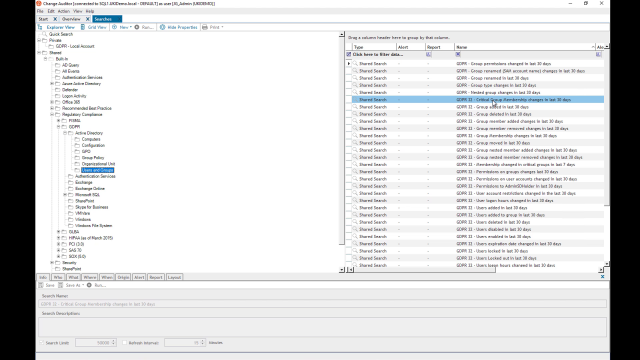The width and height of the screenshot is (640, 360).
Task: Open the Origin properties tab
Action: (x=123, y=278)
